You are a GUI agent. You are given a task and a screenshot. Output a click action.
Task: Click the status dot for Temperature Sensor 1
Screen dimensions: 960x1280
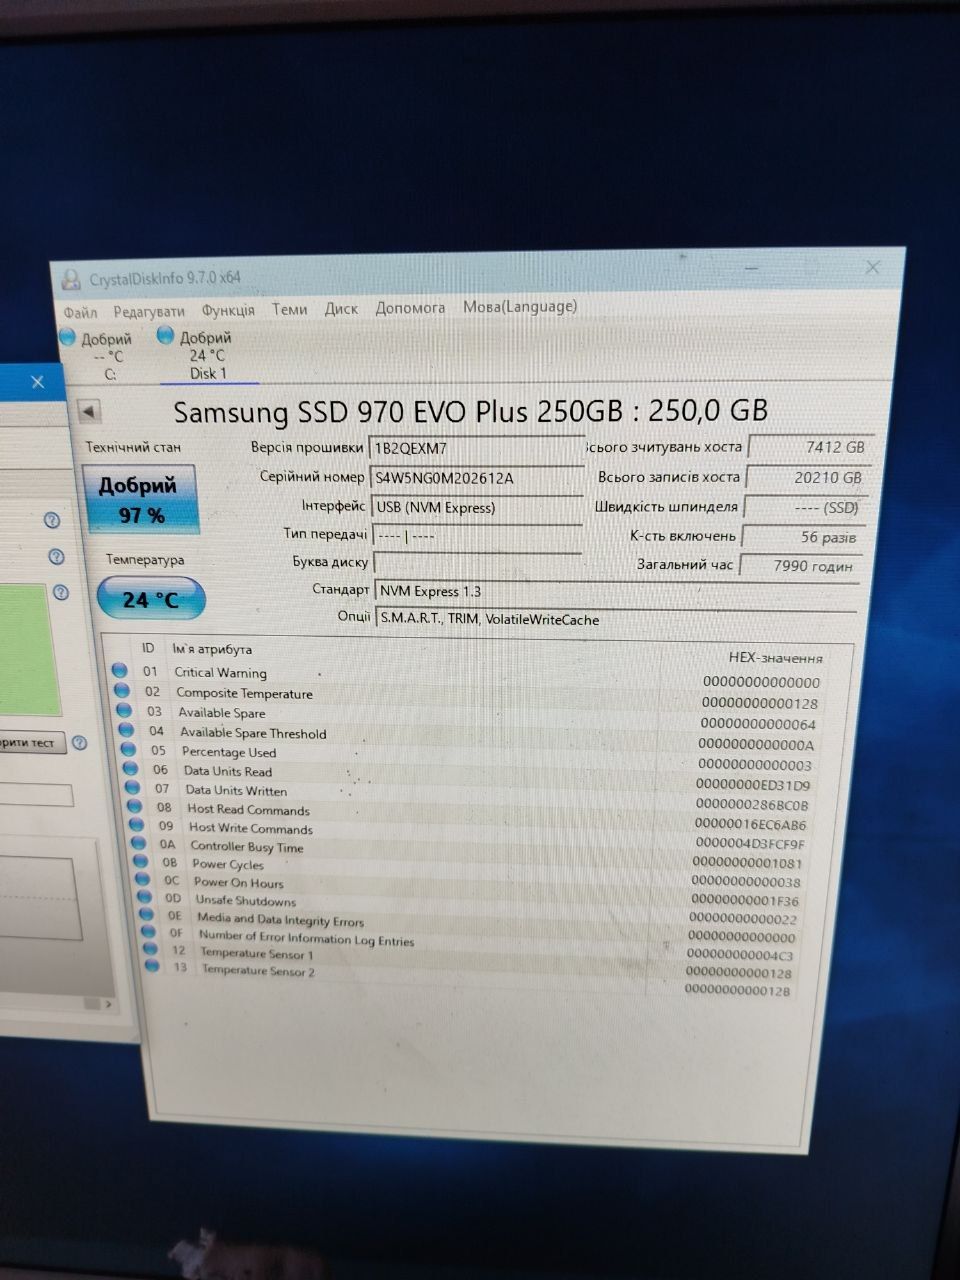tap(150, 949)
